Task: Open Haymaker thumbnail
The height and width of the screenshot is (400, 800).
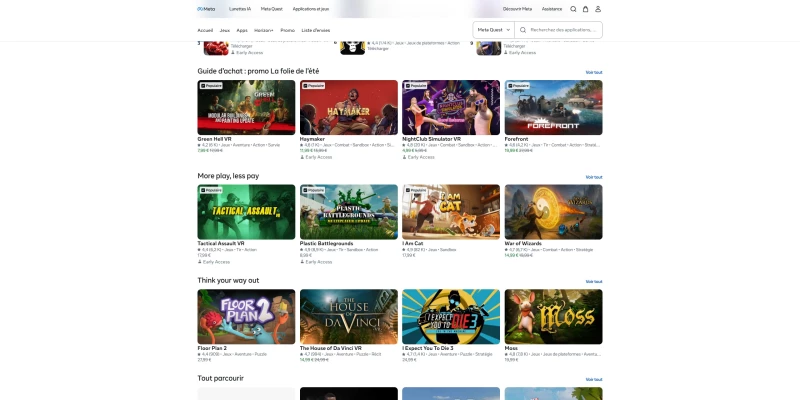Action: pyautogui.click(x=348, y=107)
